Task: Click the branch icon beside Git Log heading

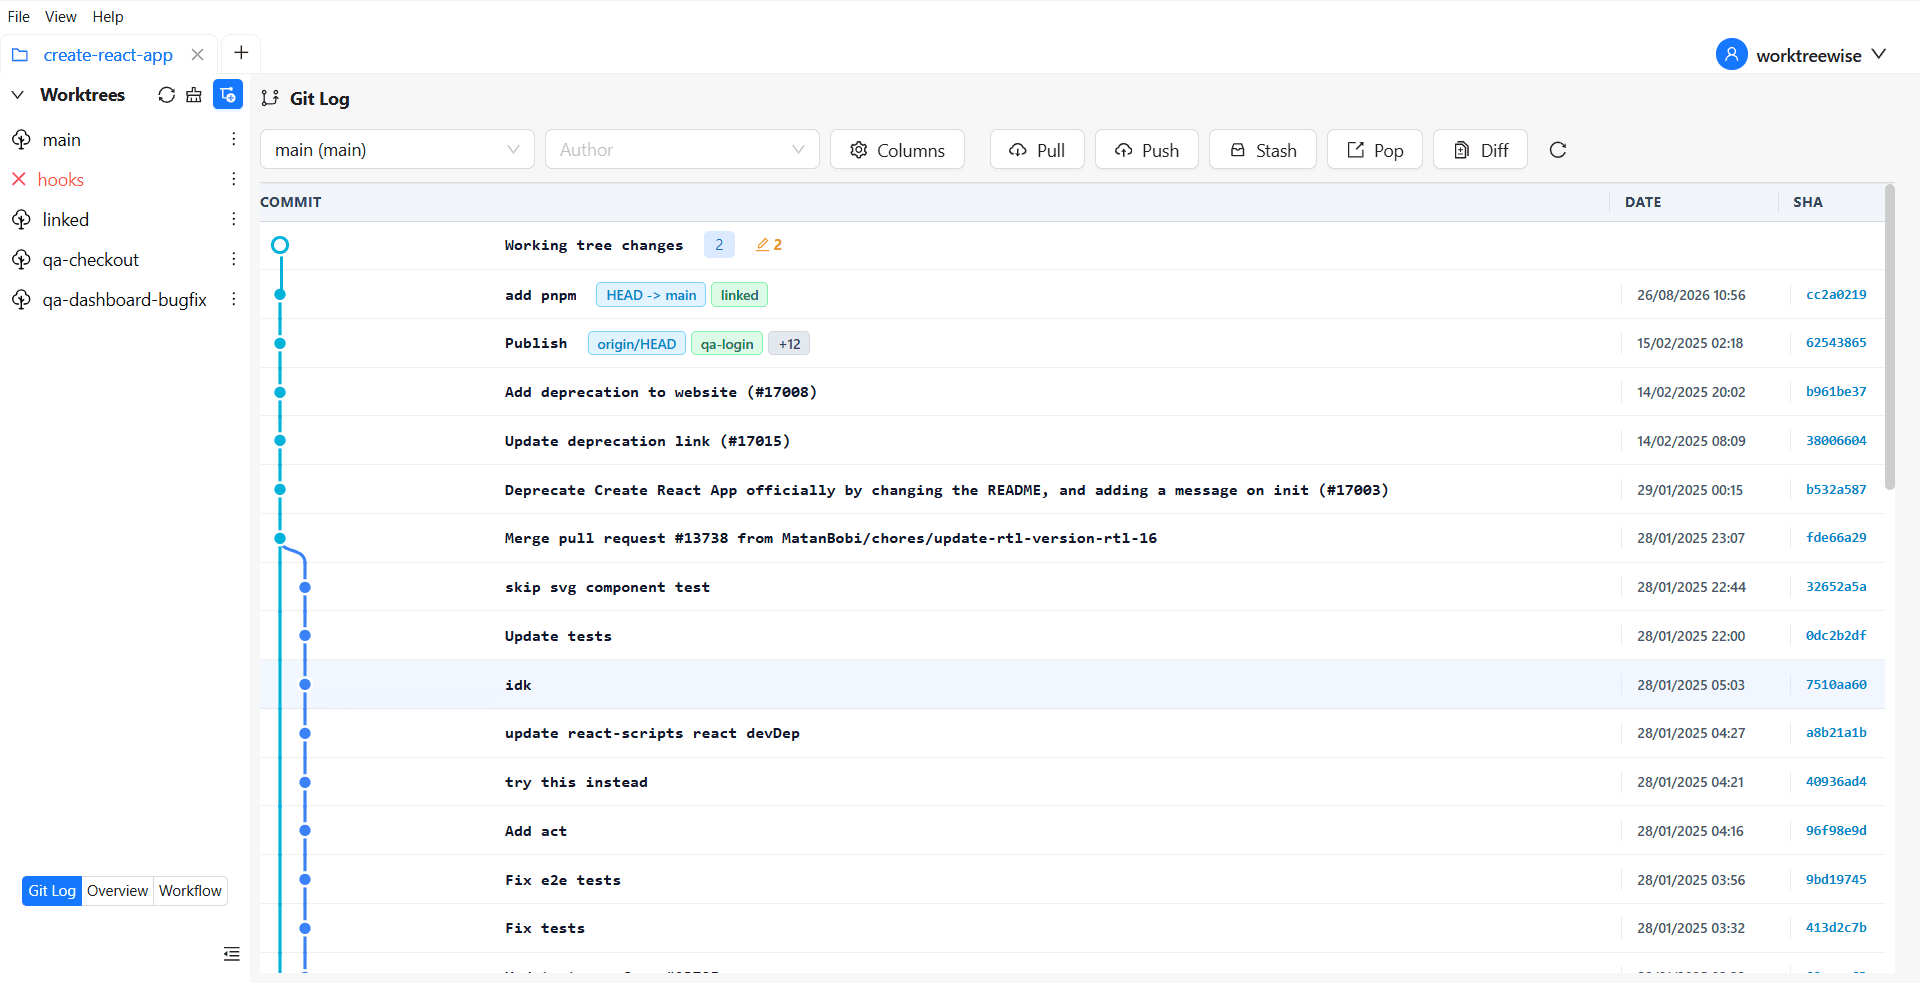Action: tap(270, 98)
